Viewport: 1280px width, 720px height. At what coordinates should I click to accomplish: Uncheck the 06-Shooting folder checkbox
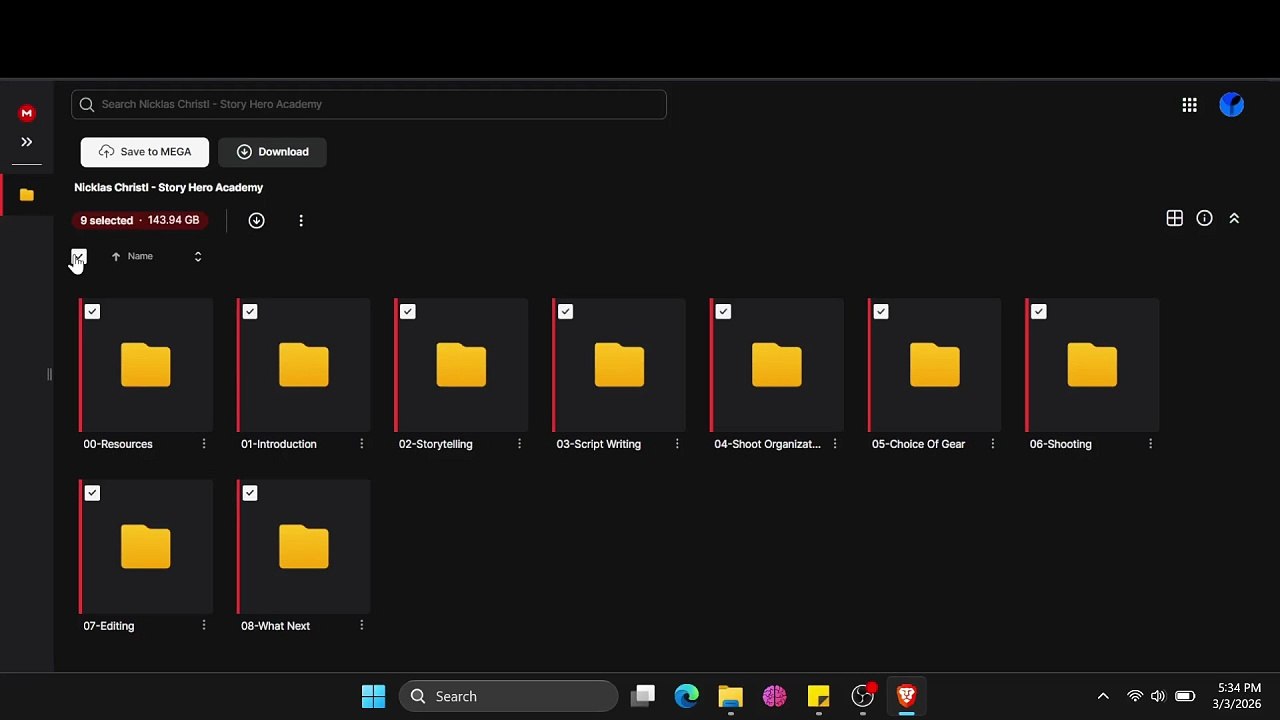[x=1039, y=312]
